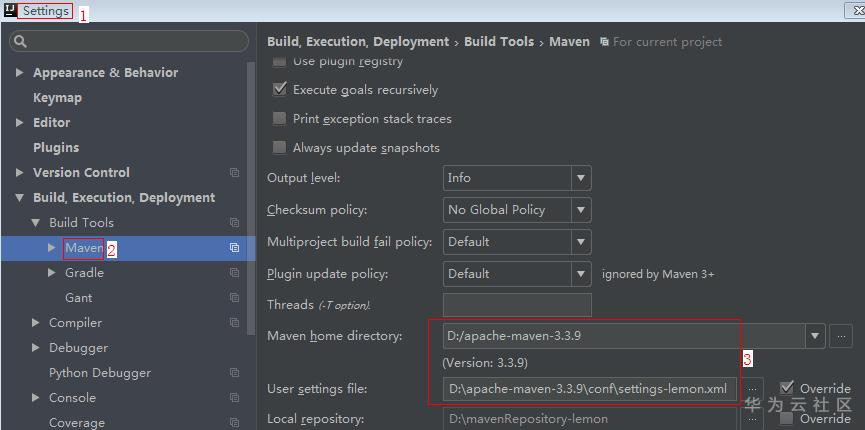Screen dimensions: 865x430
Task: Open the Plugins settings page
Action: tap(56, 148)
